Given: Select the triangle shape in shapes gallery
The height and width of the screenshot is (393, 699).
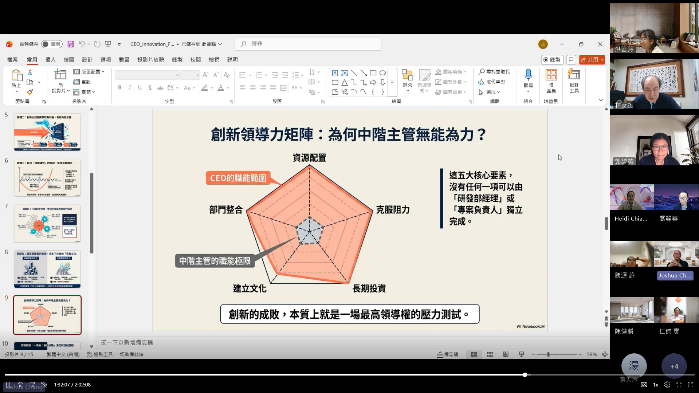Looking at the screenshot, I should coord(345,82).
